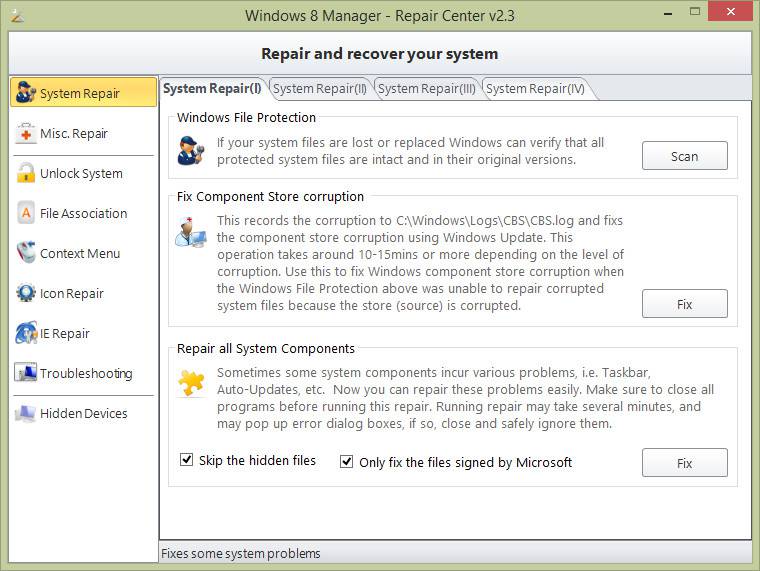The width and height of the screenshot is (760, 571).
Task: Click the 'Repair all System Components' heading
Action: [266, 349]
